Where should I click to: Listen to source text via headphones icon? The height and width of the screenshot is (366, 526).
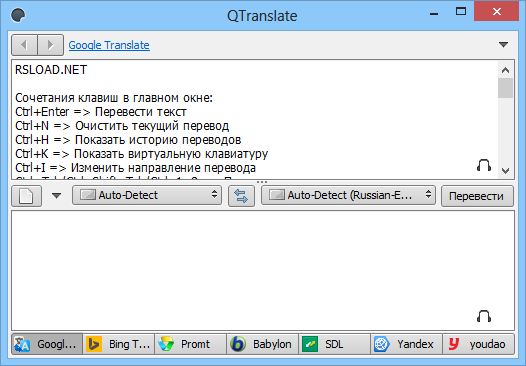pyautogui.click(x=484, y=165)
